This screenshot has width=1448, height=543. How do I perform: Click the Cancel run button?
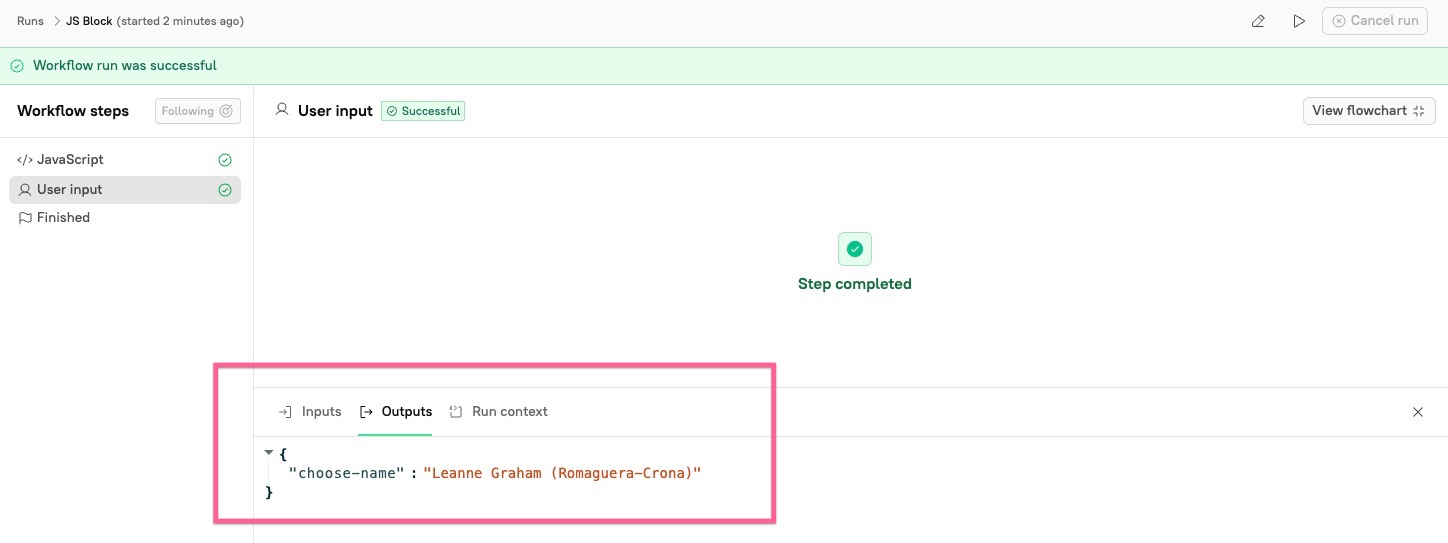click(1374, 21)
